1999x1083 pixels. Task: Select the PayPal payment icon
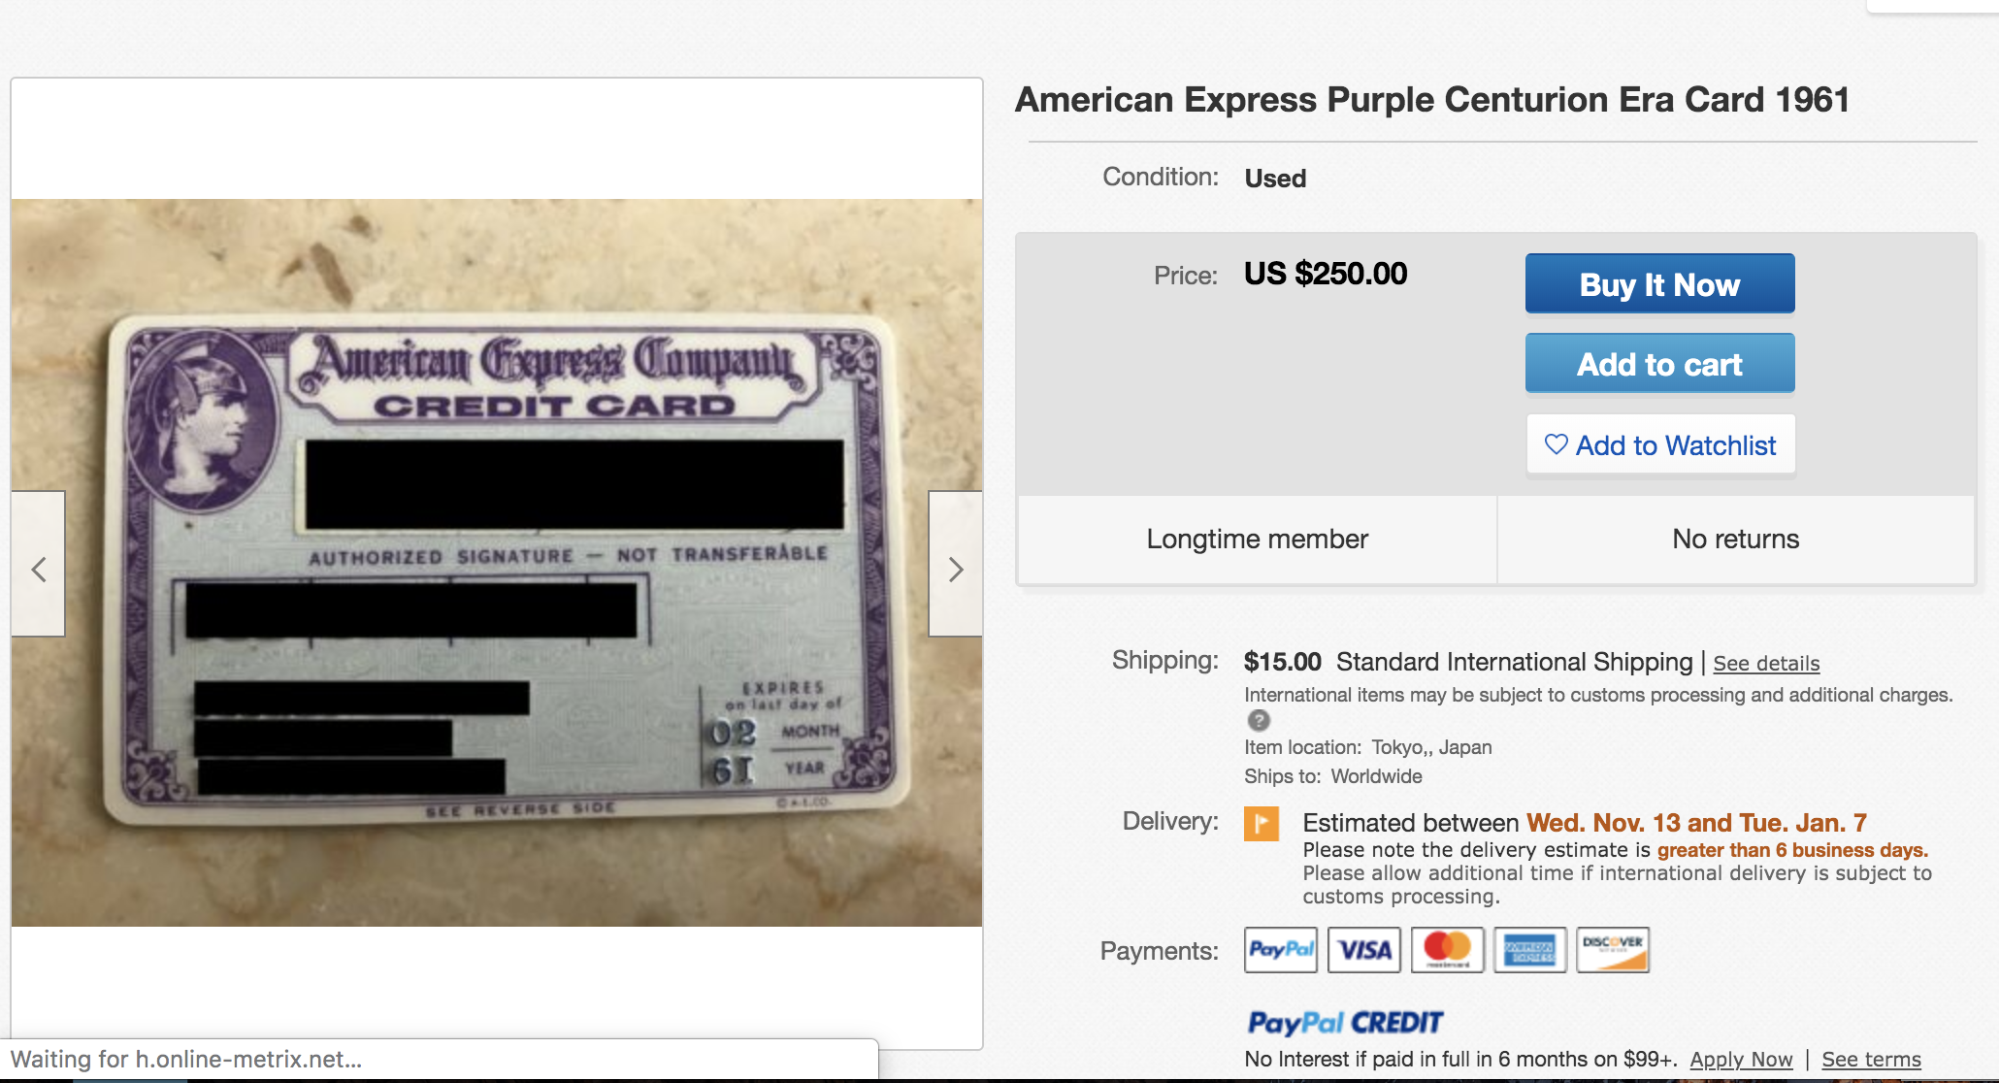tap(1280, 949)
